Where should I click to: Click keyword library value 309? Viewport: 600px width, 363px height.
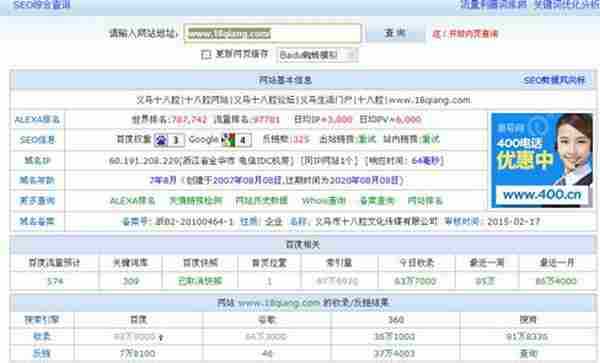[x=131, y=281]
